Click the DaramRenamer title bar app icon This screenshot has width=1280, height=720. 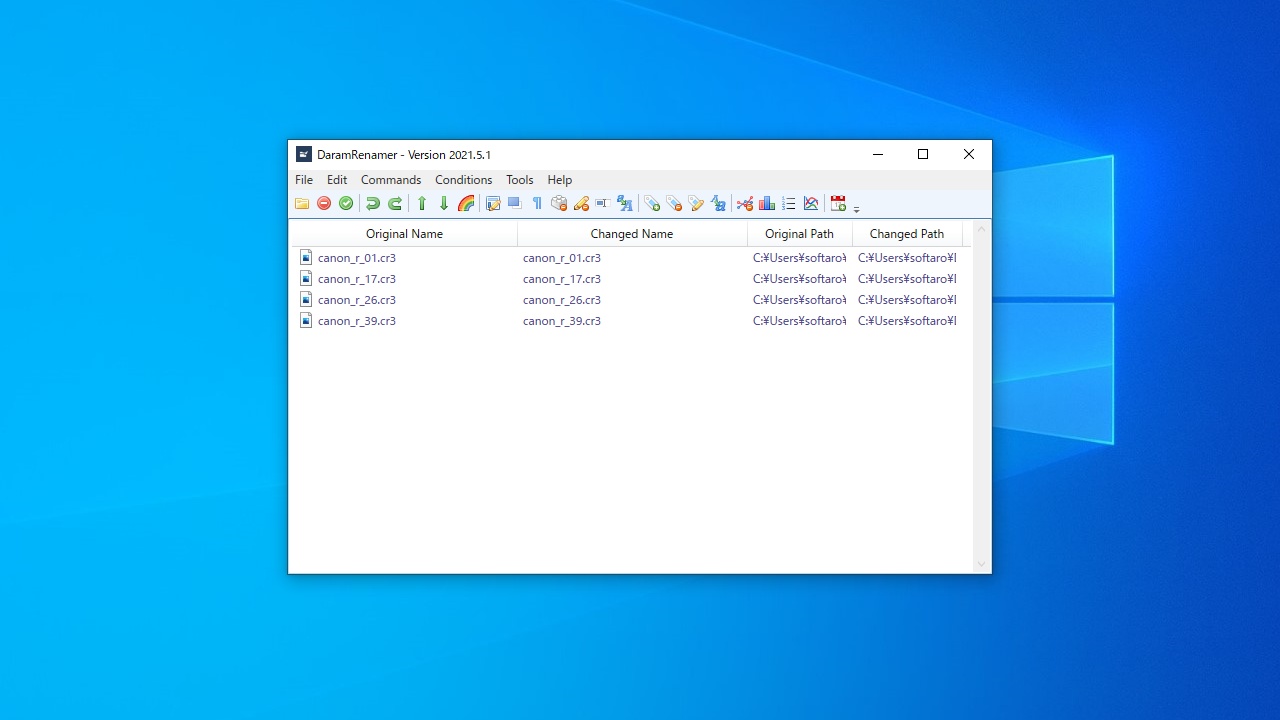point(304,154)
